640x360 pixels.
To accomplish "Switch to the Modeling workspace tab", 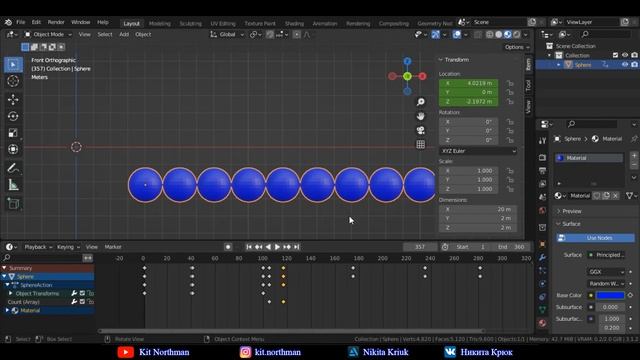I will tap(160, 23).
